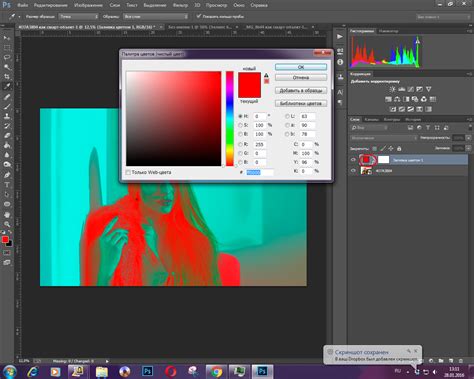This screenshot has height=379, width=474.
Task: Select the Zoom tool
Action: (x=7, y=224)
